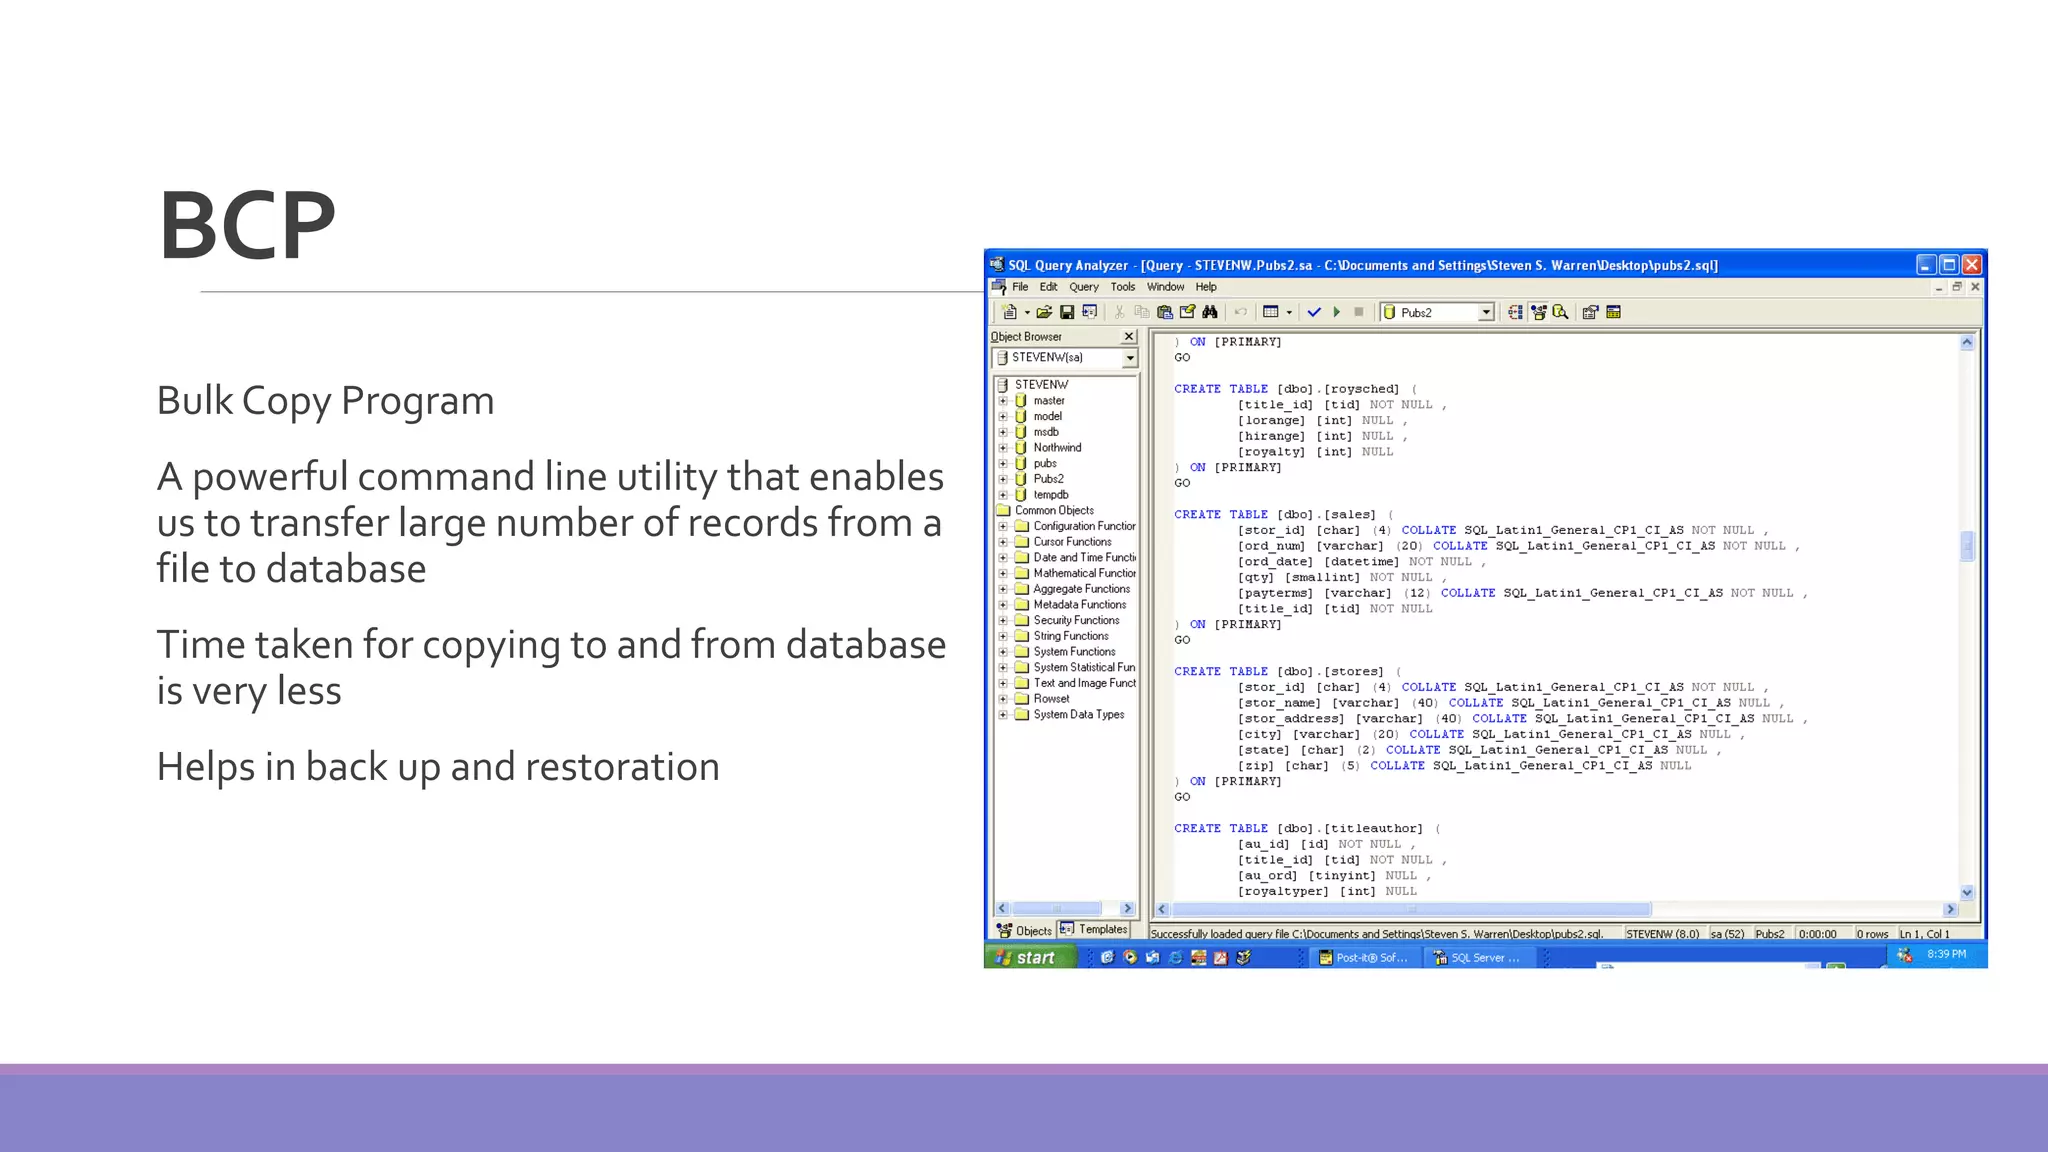This screenshot has height=1152, width=2048.
Task: Select the pubs database in tree
Action: (1045, 464)
